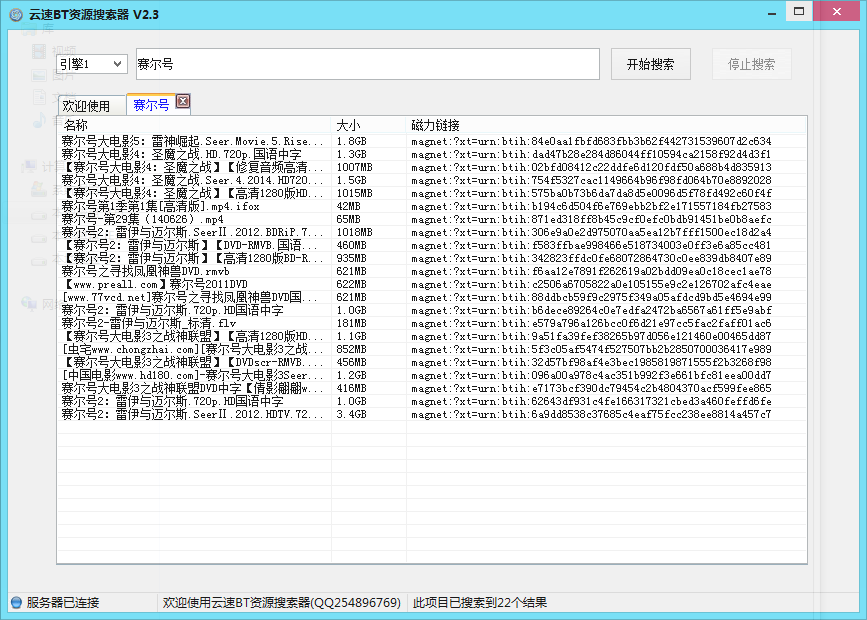The image size is (867, 620).
Task: Close the 赛尔号 results tab
Action: pos(183,102)
